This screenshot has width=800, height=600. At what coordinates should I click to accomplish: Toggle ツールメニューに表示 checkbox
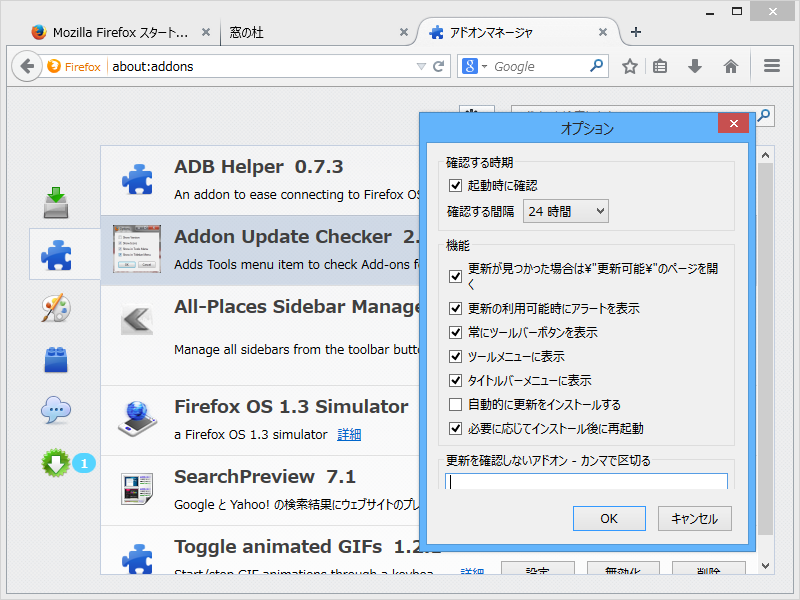(455, 357)
